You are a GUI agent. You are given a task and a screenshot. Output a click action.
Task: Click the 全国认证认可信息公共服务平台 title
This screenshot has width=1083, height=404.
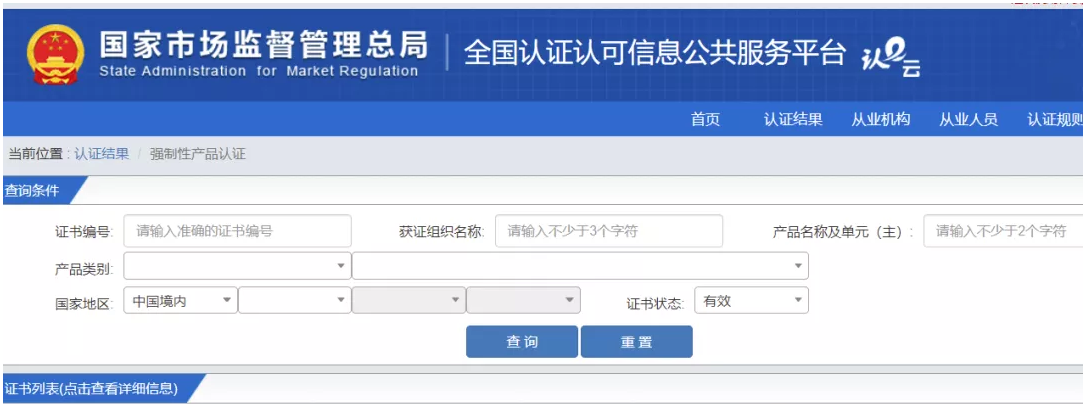[x=655, y=53]
